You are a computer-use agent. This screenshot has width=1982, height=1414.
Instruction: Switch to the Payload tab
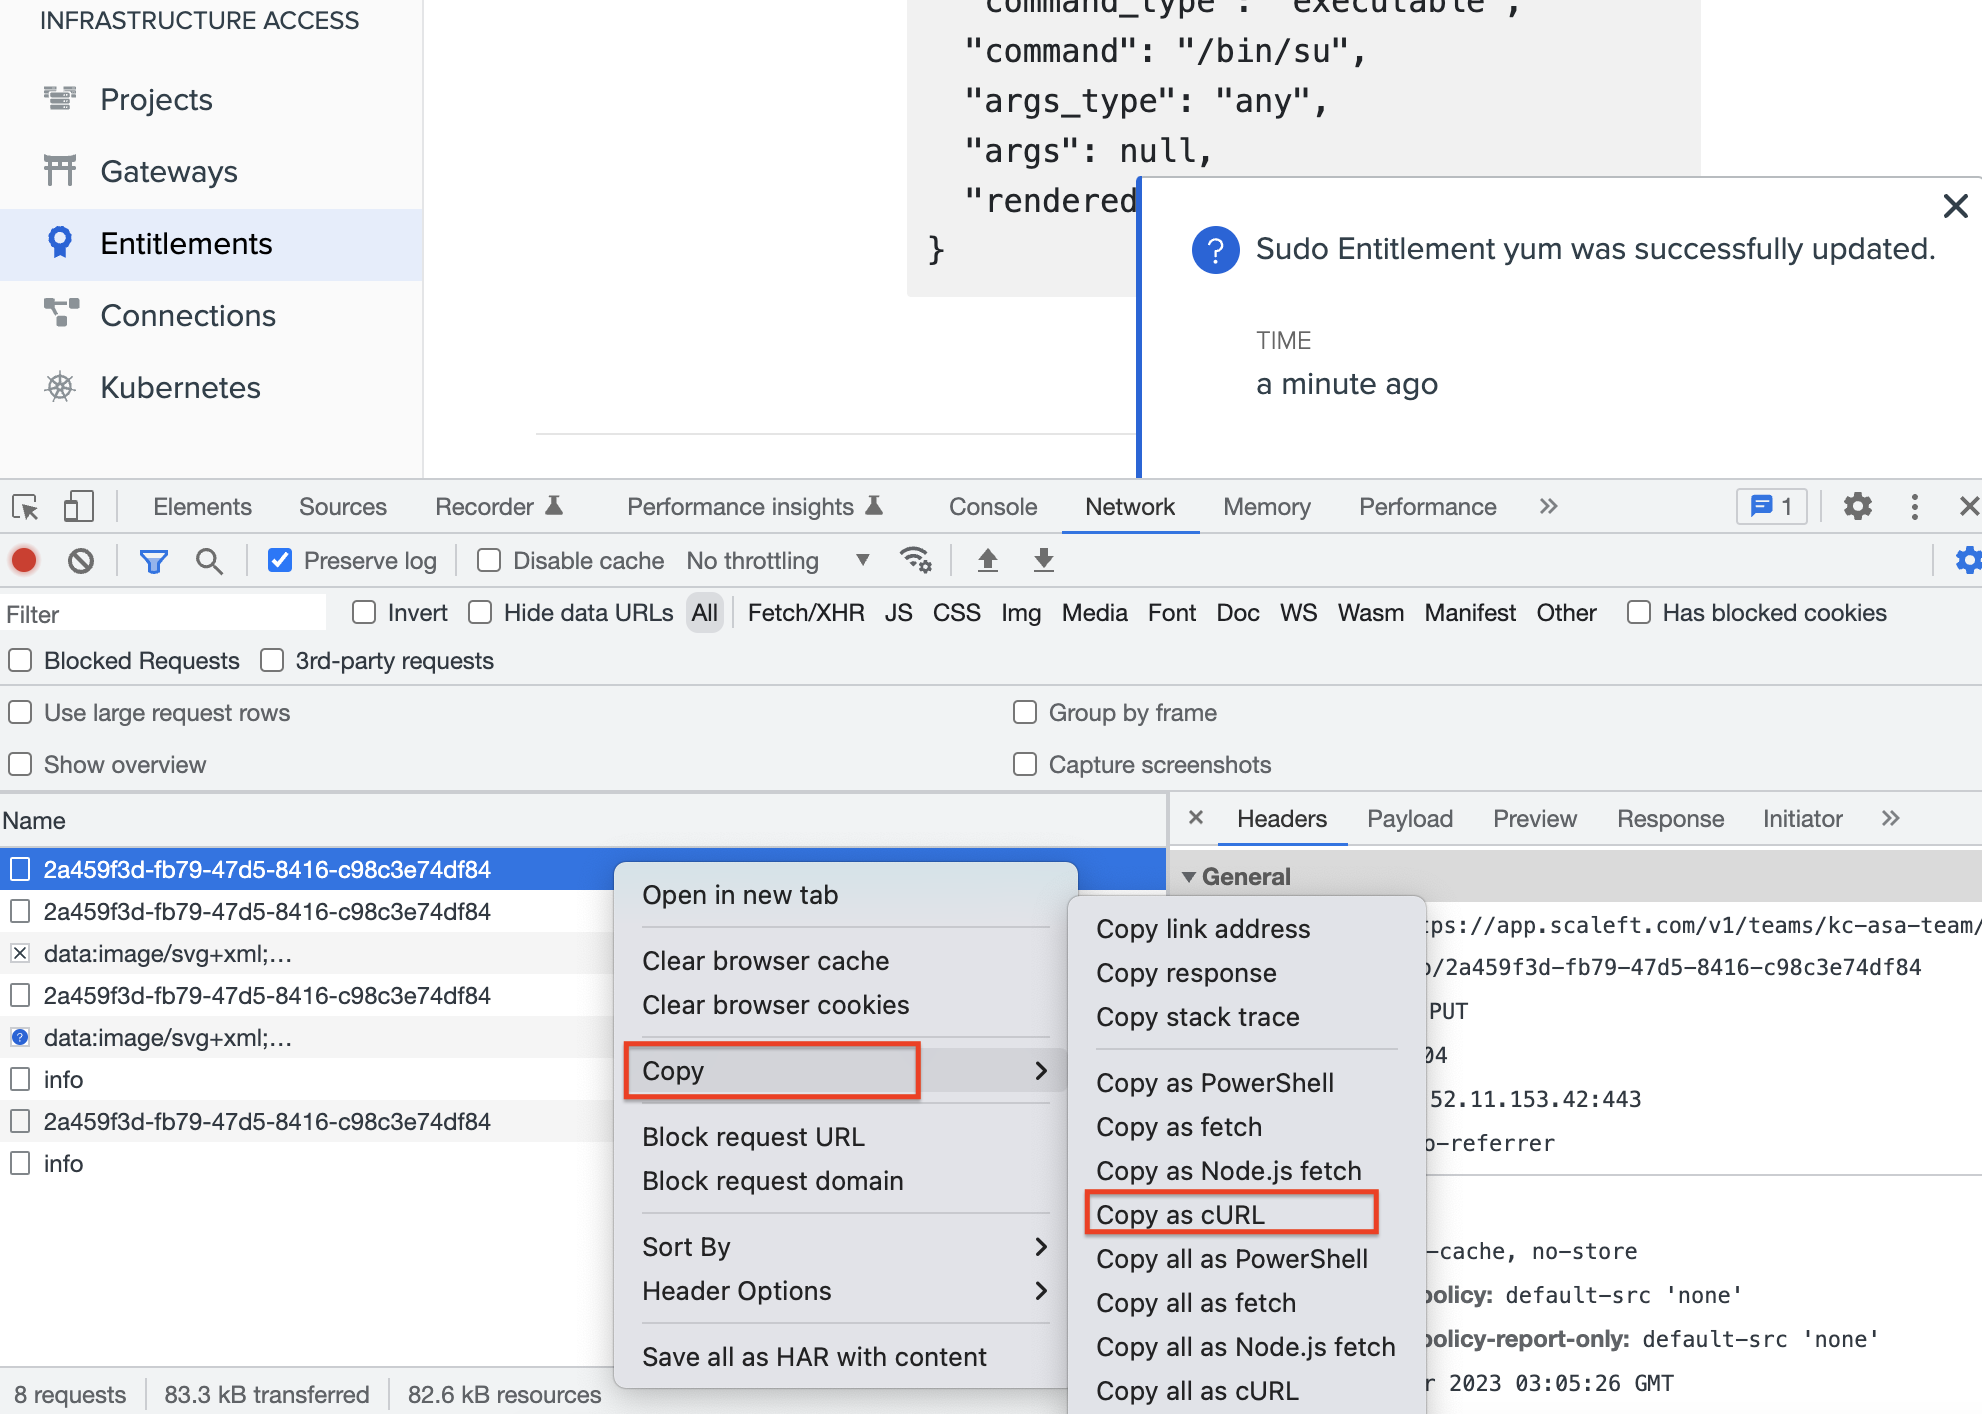coord(1409,818)
